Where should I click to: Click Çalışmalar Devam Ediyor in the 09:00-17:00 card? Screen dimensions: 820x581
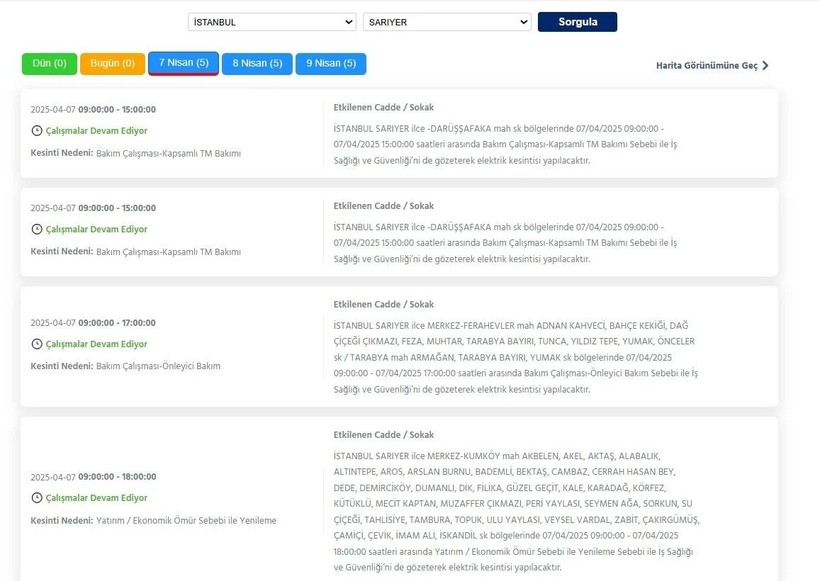(x=96, y=345)
